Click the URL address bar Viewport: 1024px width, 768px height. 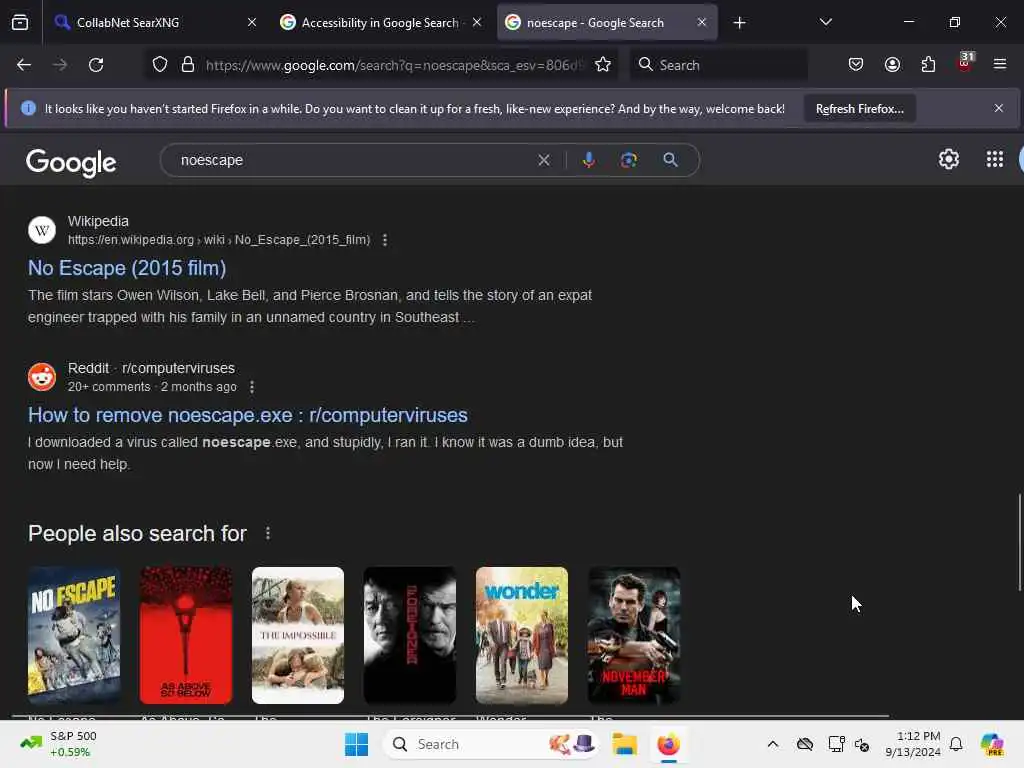[392, 65]
